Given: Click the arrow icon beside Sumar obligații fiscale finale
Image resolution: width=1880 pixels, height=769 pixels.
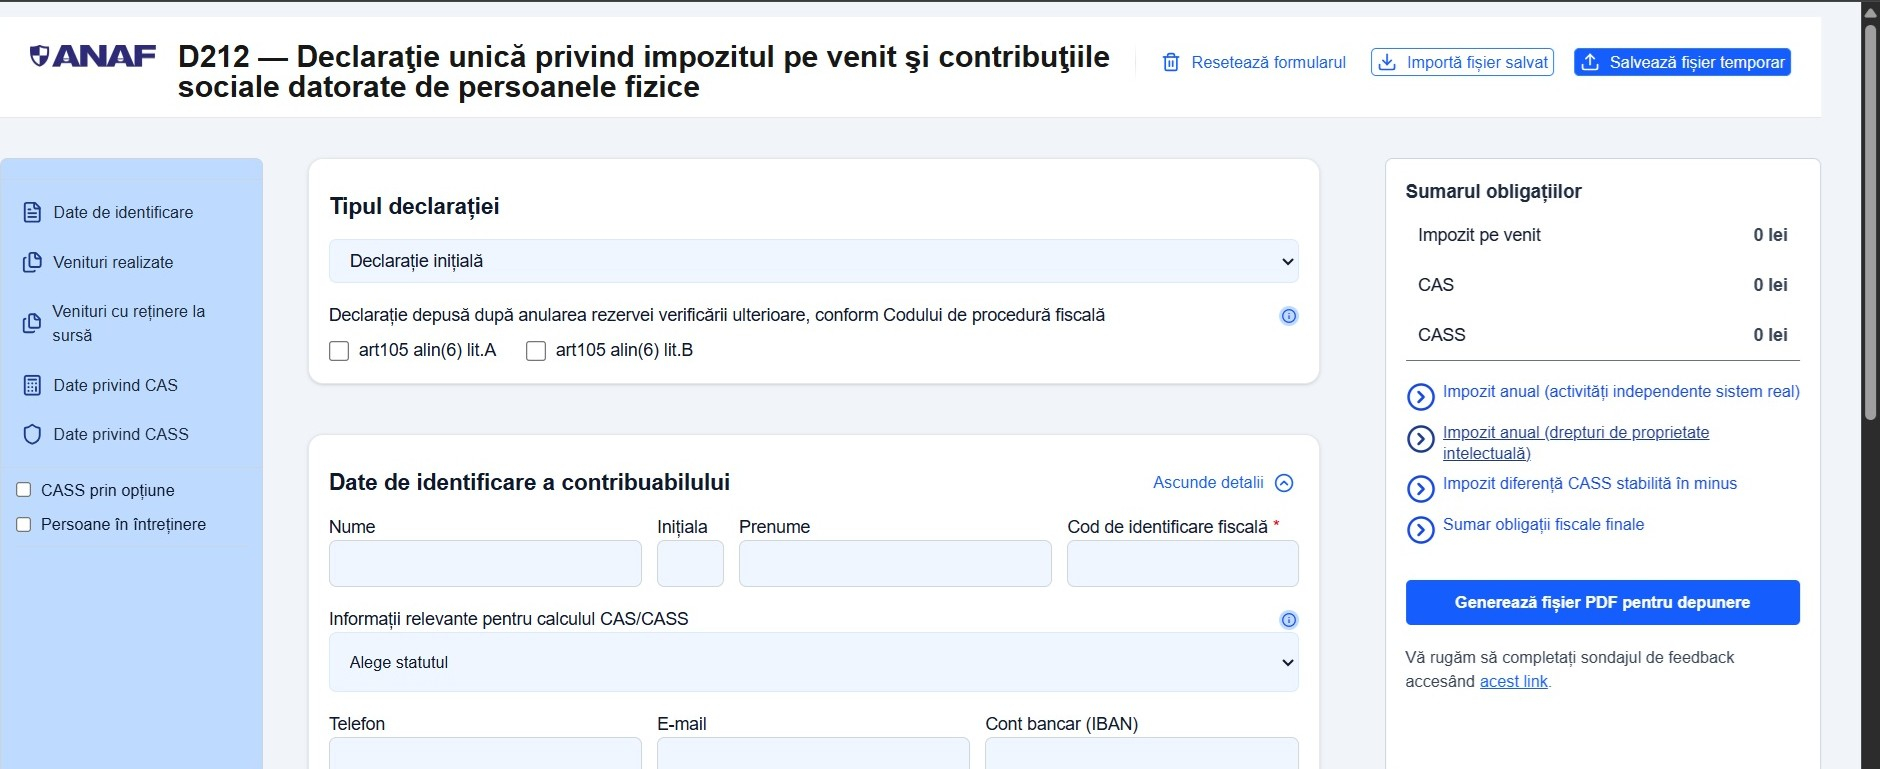Looking at the screenshot, I should (x=1420, y=529).
